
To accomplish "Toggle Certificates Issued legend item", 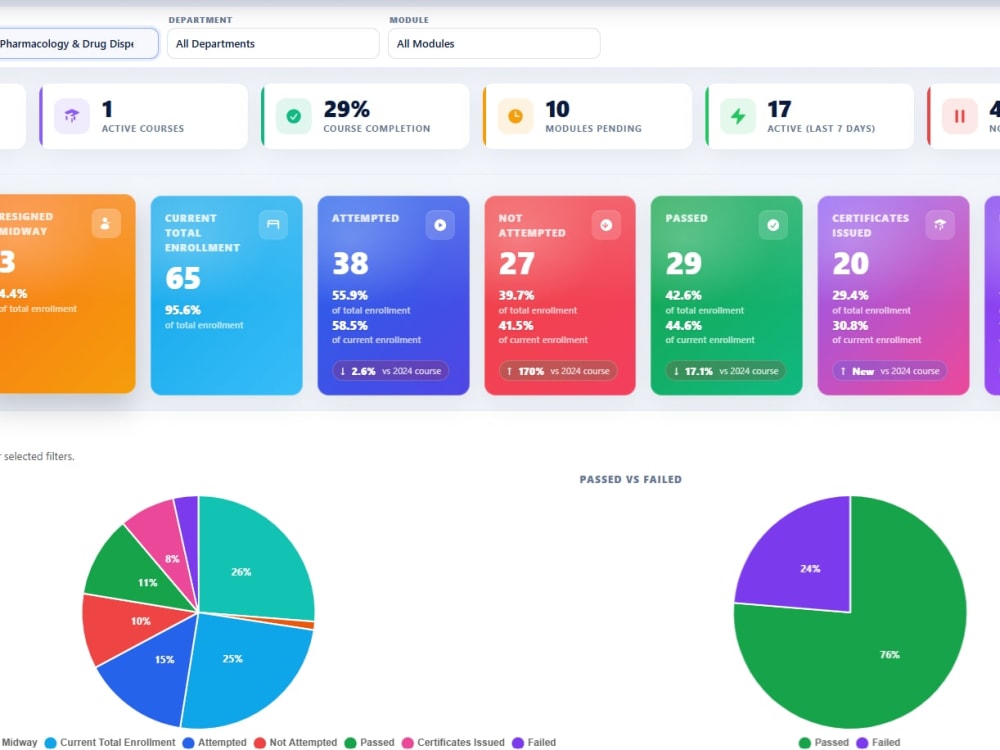I will point(453,742).
